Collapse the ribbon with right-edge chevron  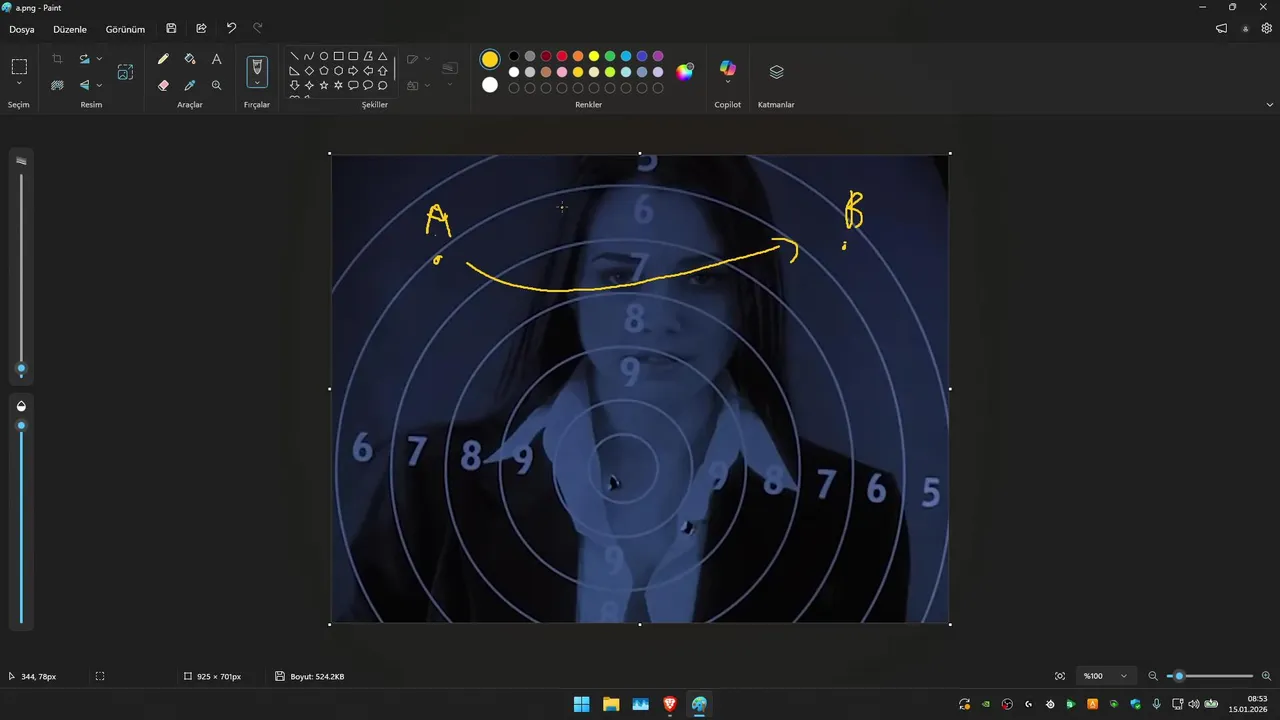tap(1270, 104)
